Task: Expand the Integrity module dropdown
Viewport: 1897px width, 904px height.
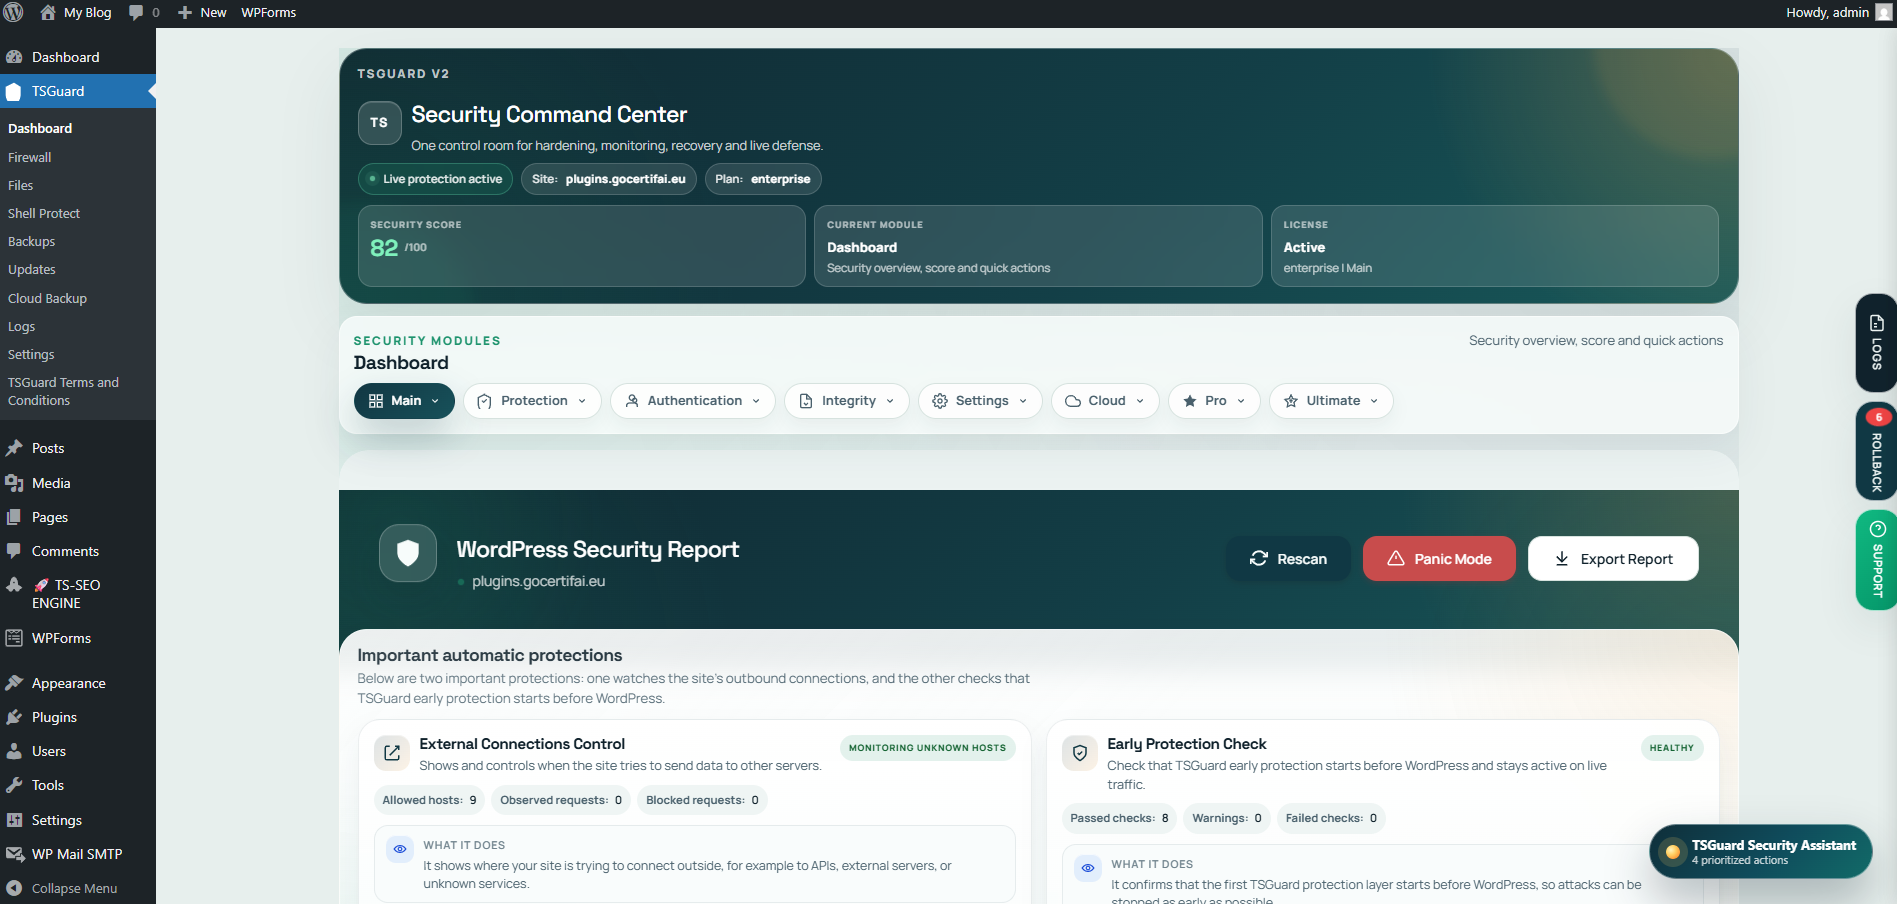Action: click(x=847, y=401)
